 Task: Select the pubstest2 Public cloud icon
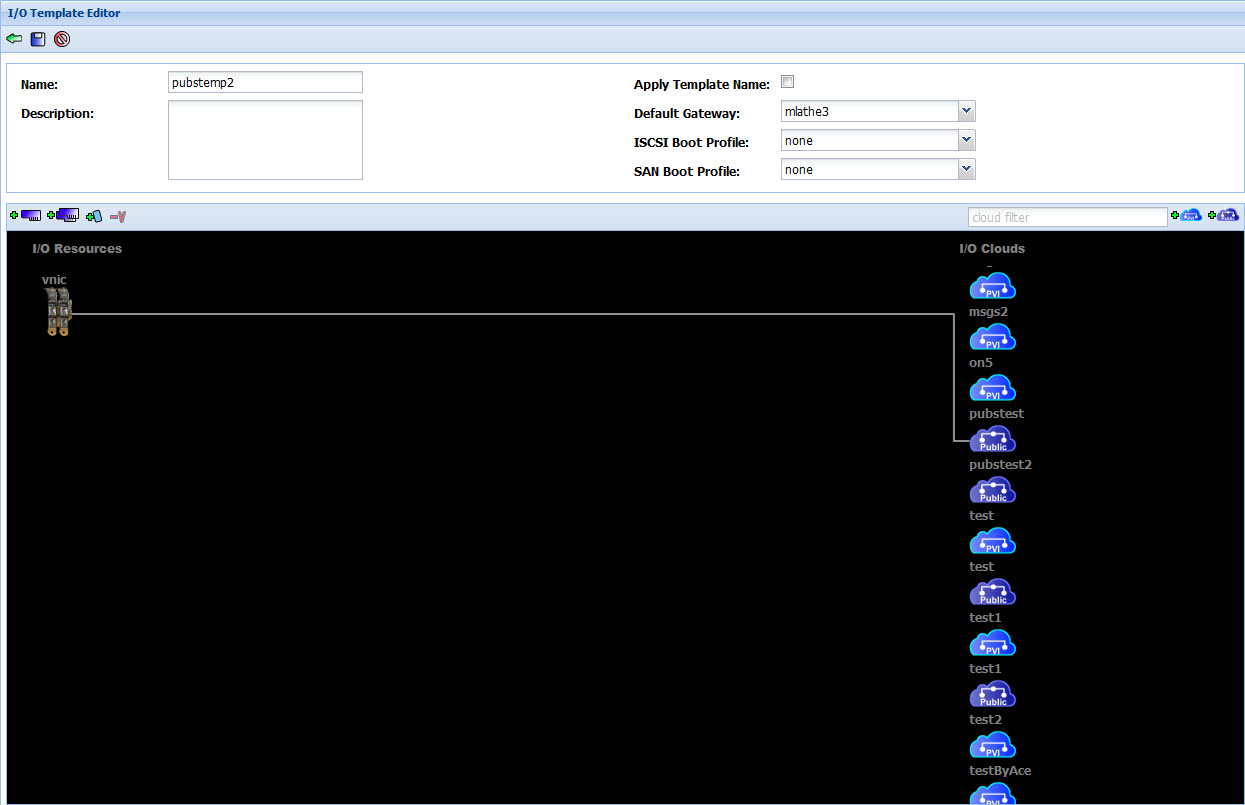point(992,440)
